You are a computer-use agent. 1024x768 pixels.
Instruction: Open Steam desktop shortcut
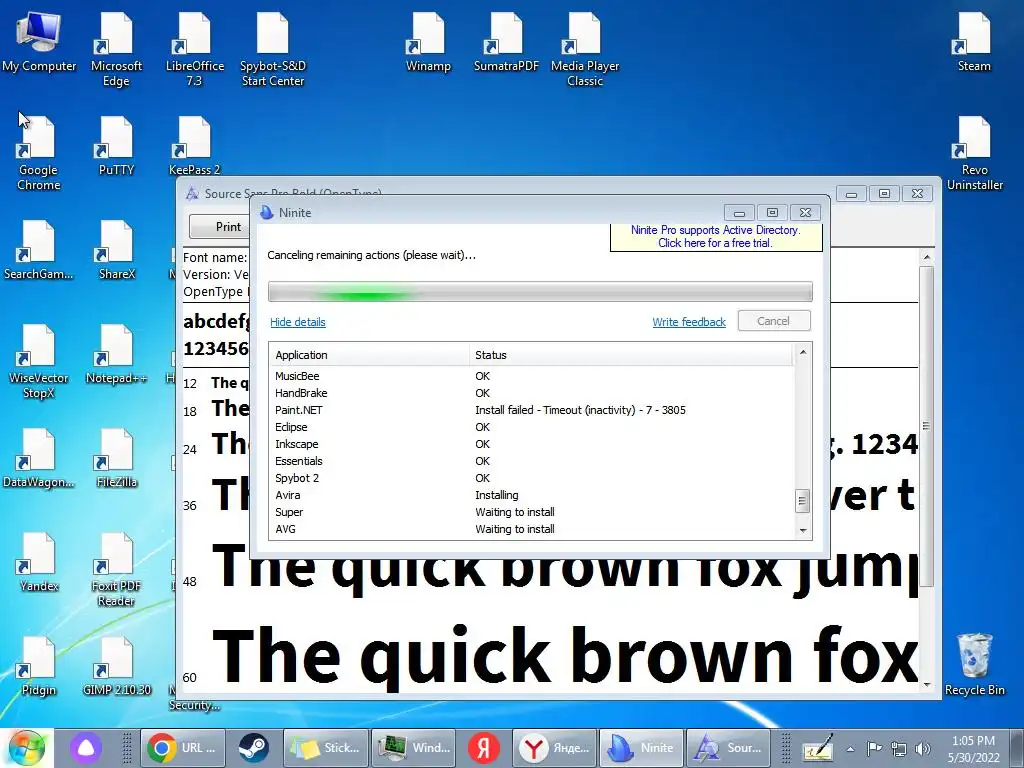pos(974,42)
